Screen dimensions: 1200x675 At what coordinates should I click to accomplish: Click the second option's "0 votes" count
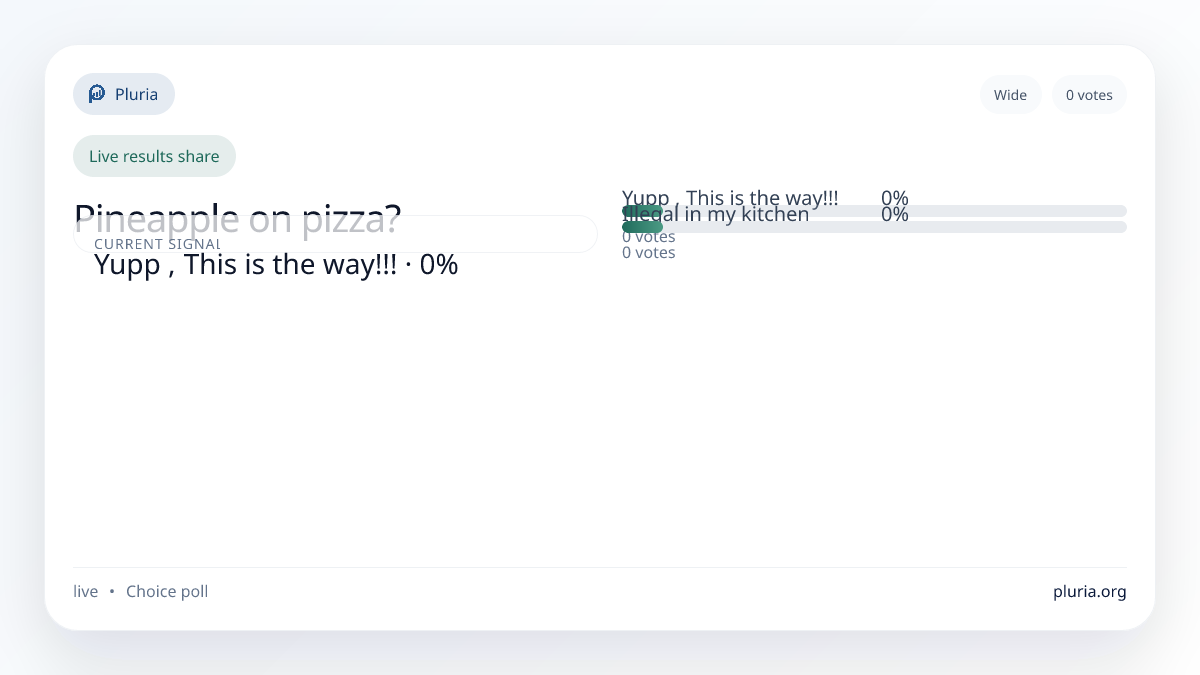pos(649,253)
